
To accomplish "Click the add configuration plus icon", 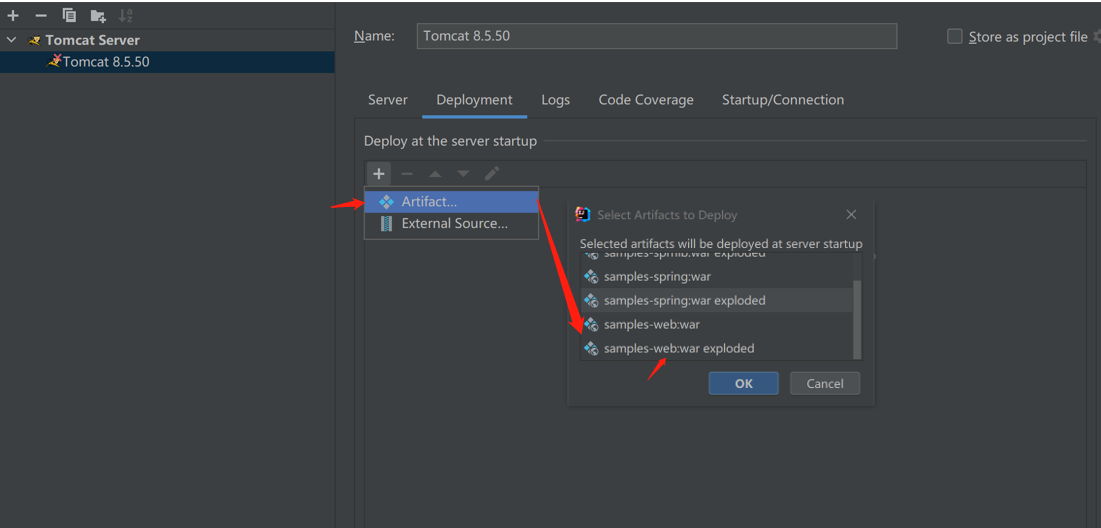I will (13, 15).
